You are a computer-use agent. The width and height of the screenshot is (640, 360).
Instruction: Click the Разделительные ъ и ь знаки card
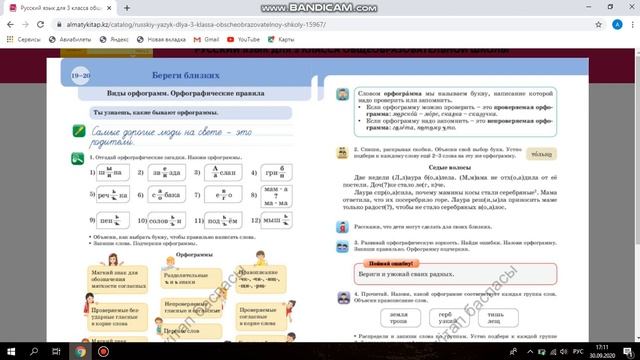191,278
